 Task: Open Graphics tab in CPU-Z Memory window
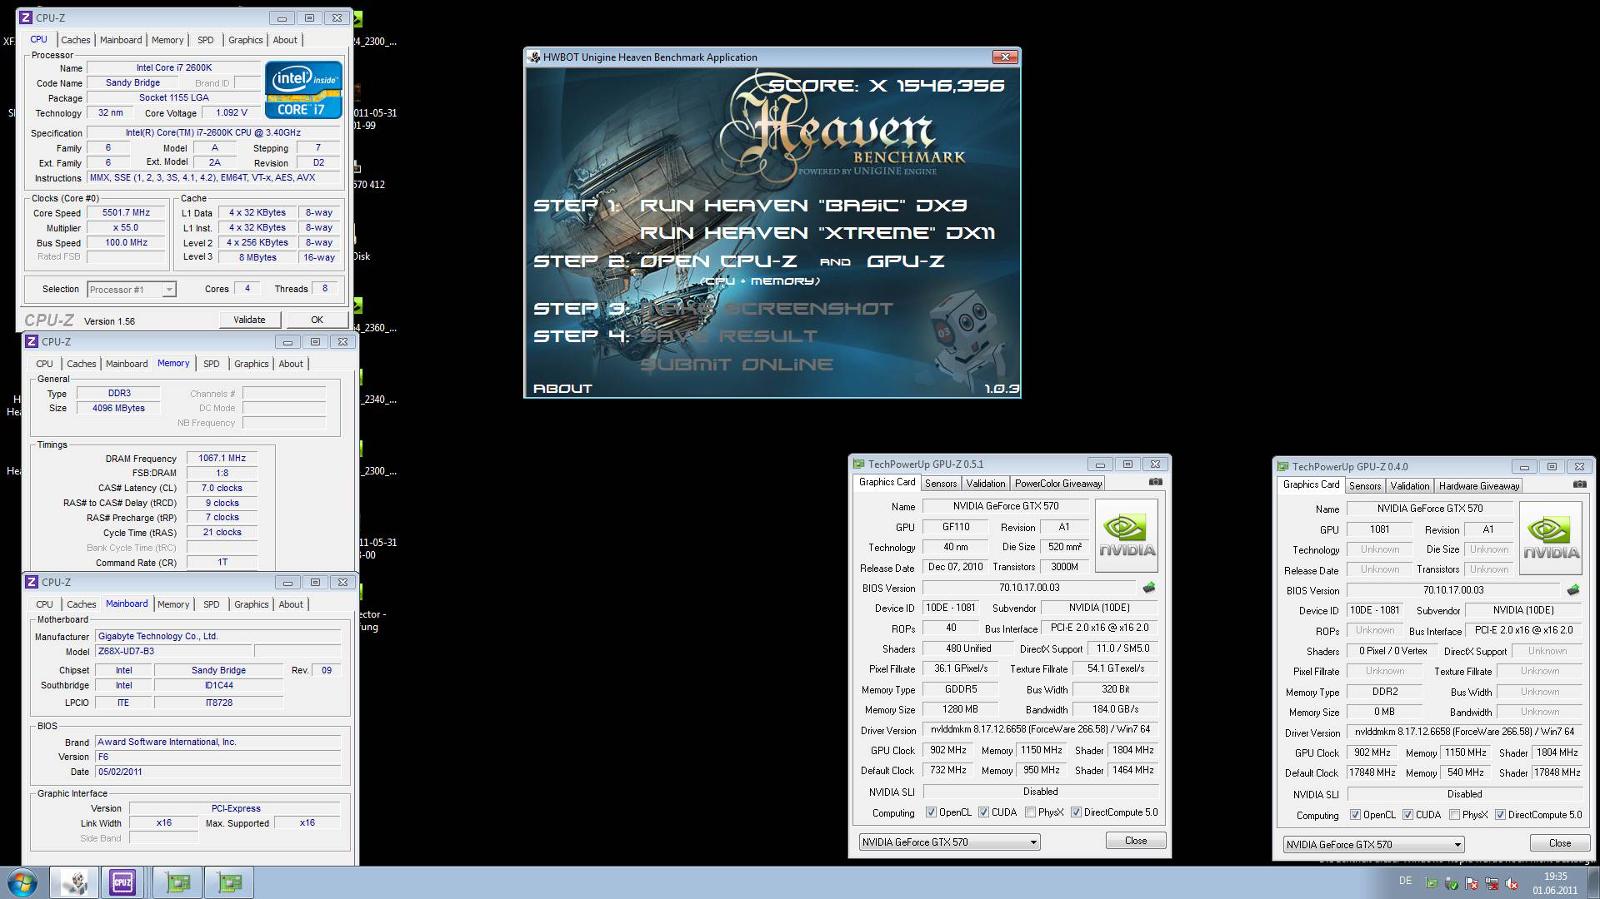[x=251, y=364]
